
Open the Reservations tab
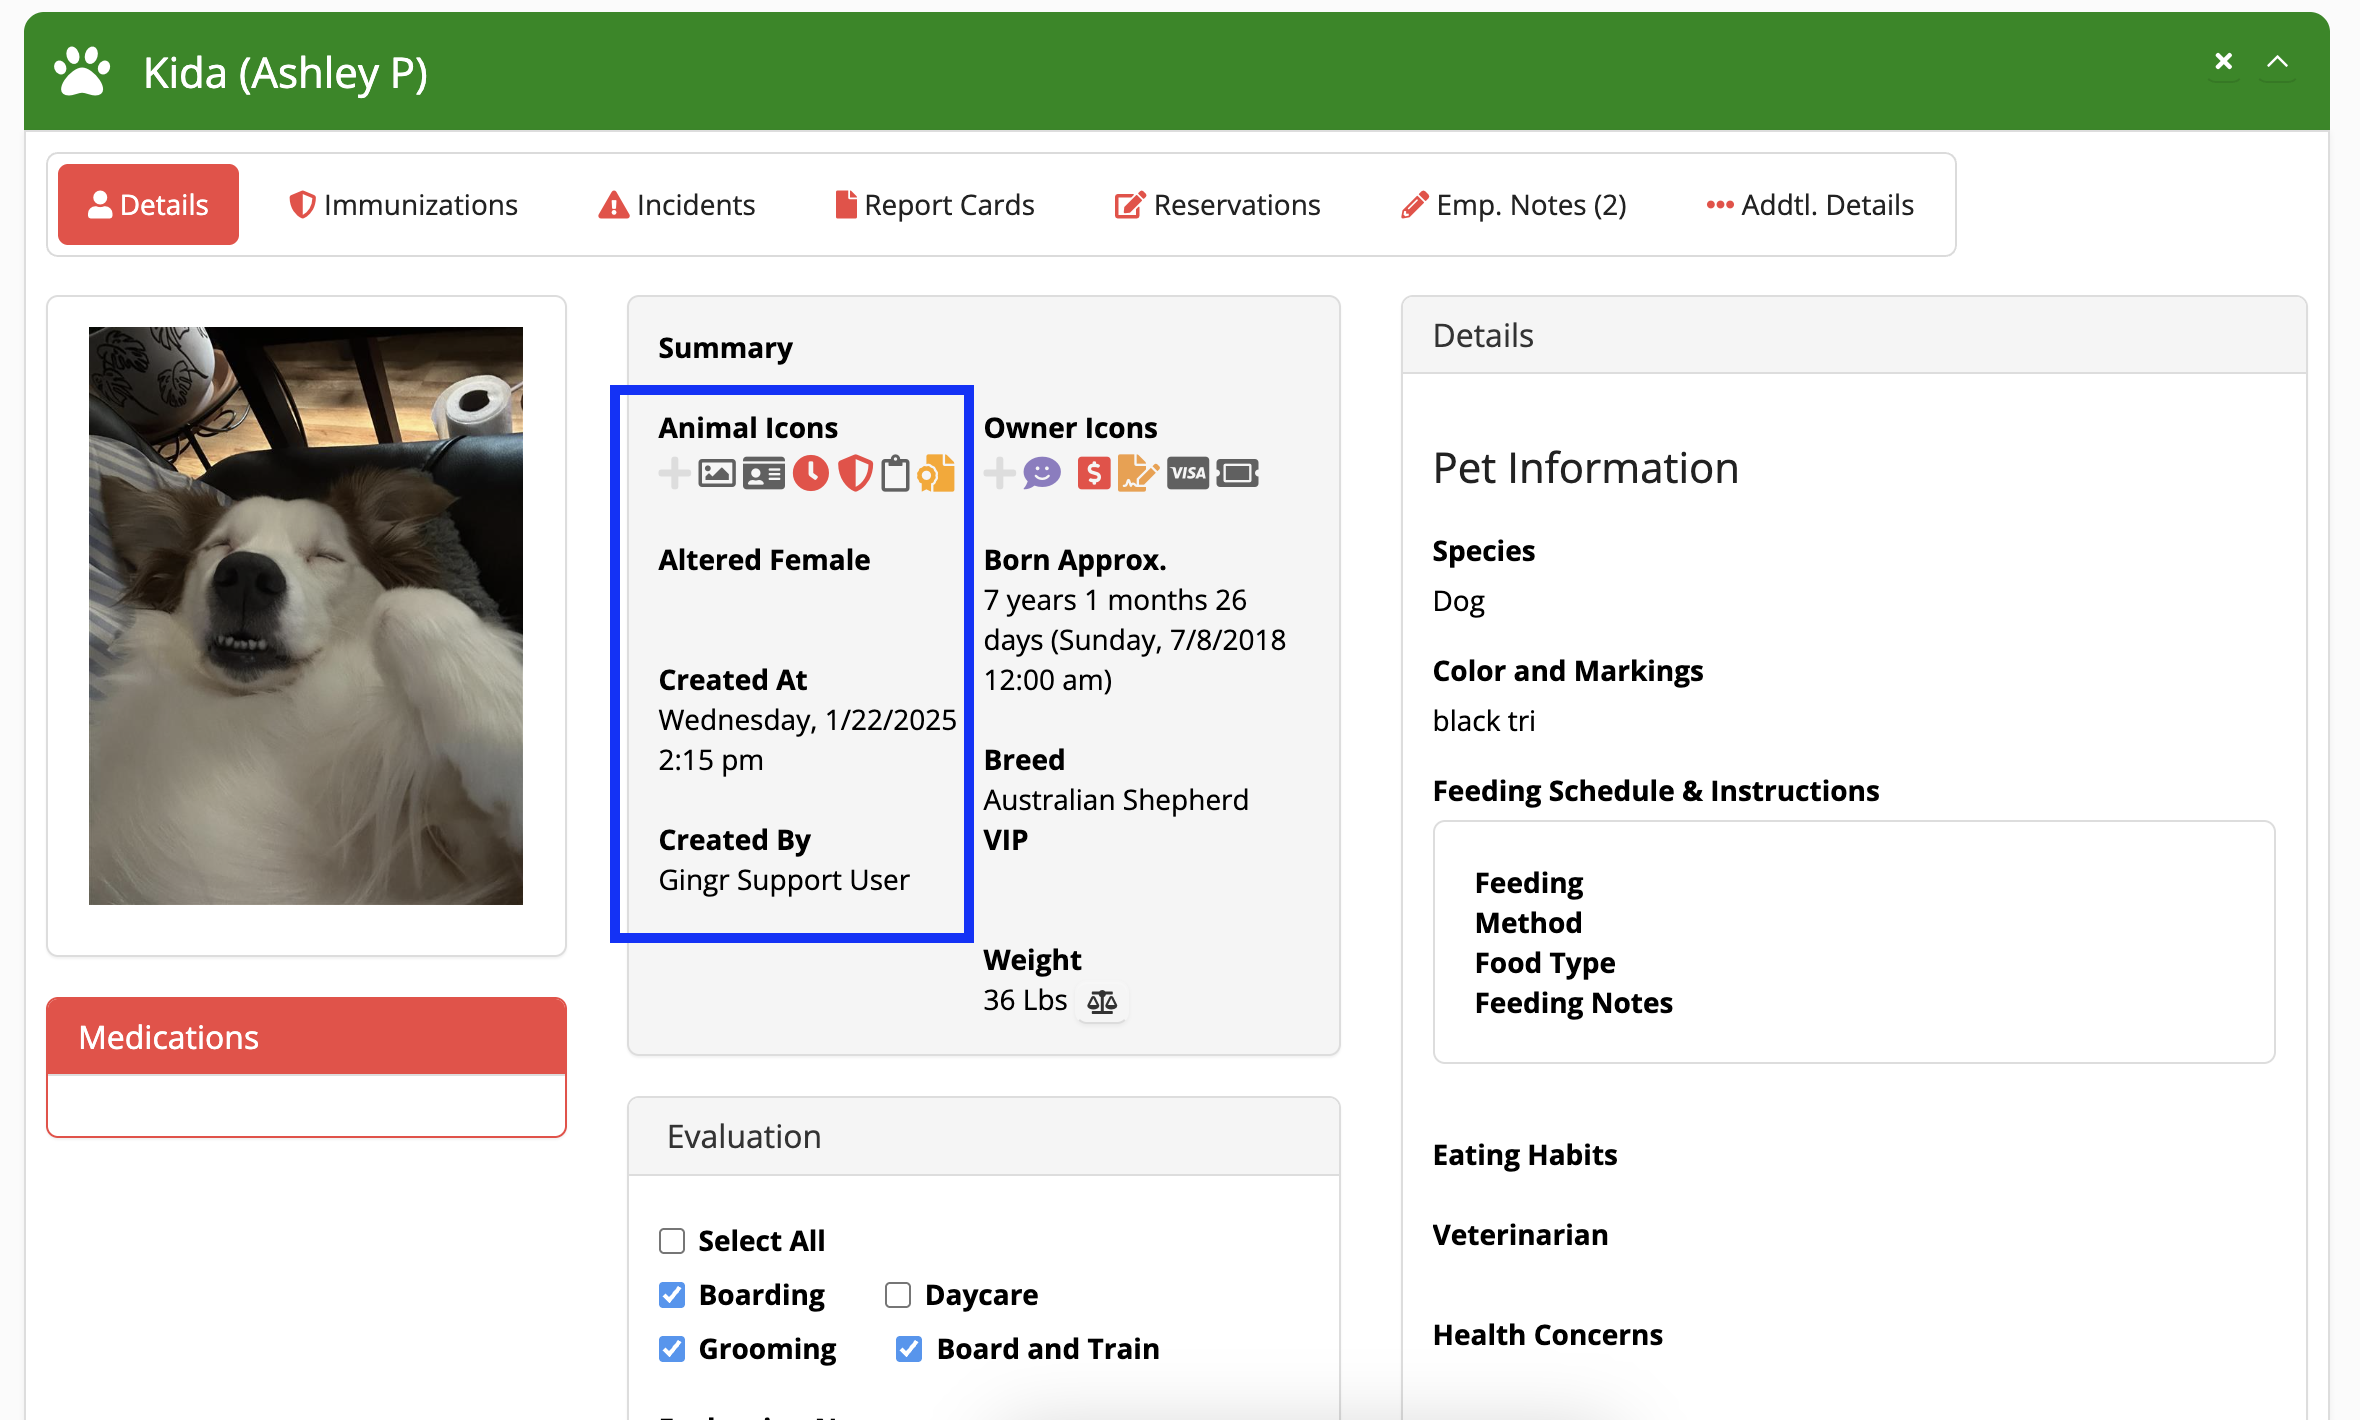click(1217, 205)
